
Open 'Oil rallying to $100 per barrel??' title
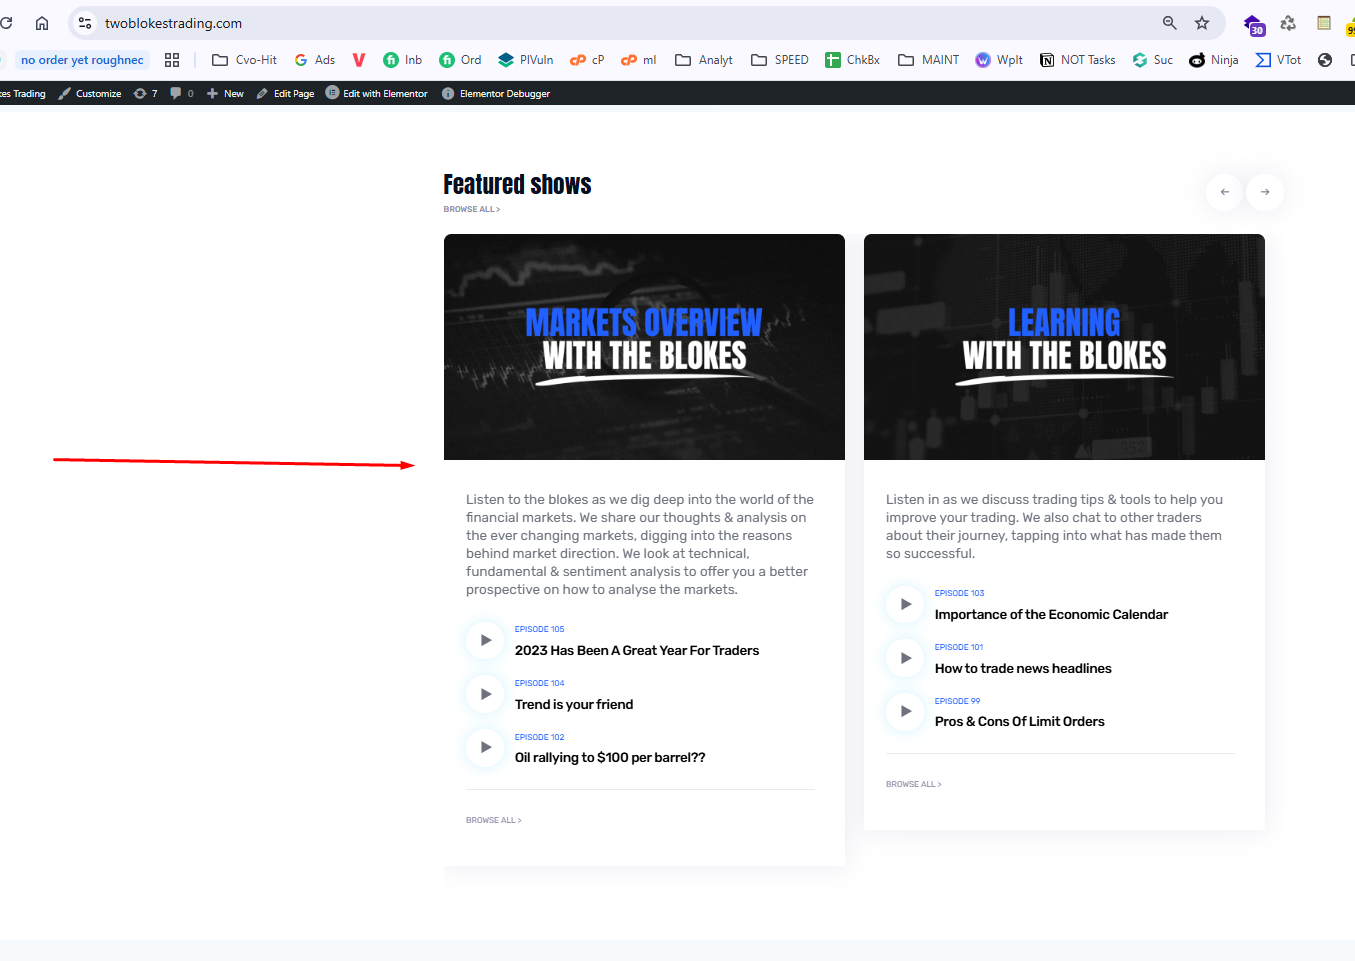tap(610, 757)
